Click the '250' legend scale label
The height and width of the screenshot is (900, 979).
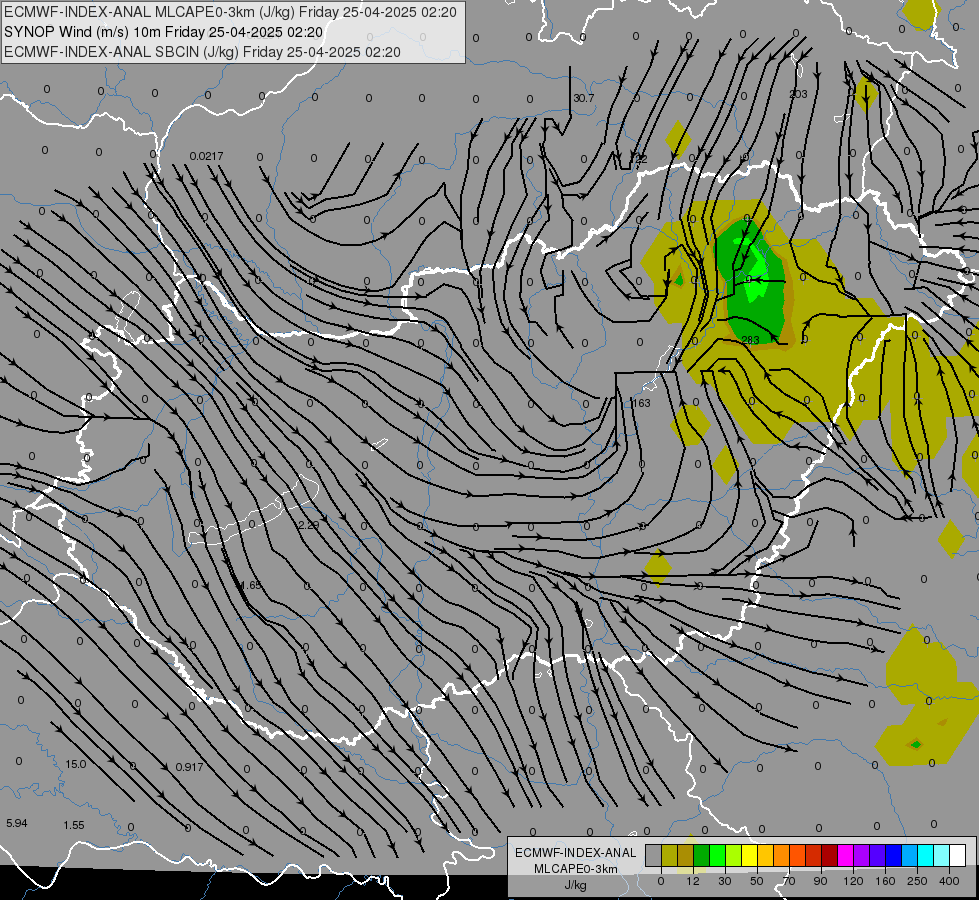tap(917, 881)
